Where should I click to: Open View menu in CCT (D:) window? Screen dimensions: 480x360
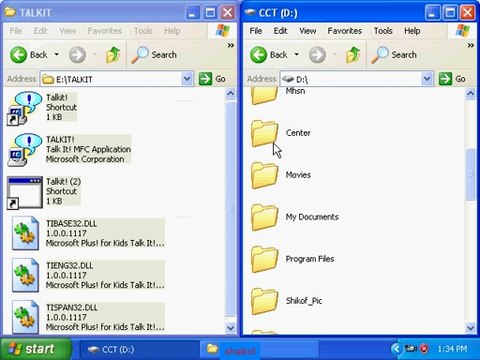[x=308, y=31]
